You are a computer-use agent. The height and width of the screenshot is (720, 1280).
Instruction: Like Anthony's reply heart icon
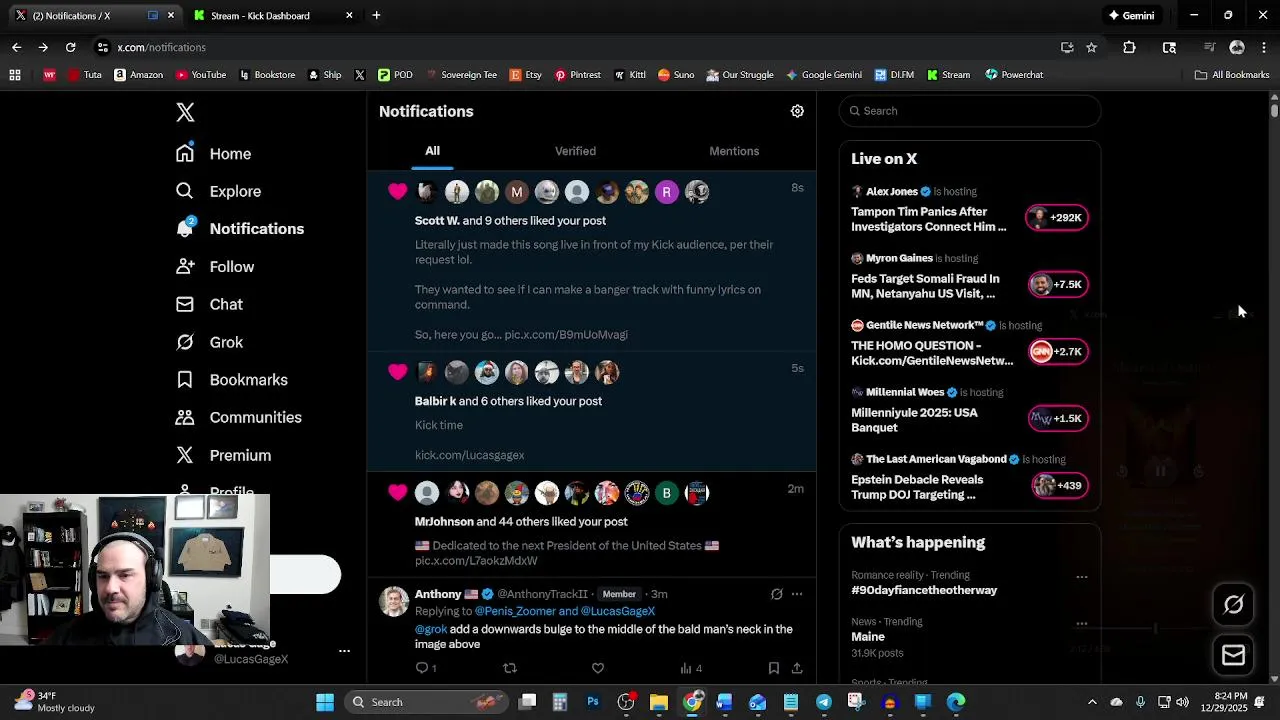pos(598,668)
